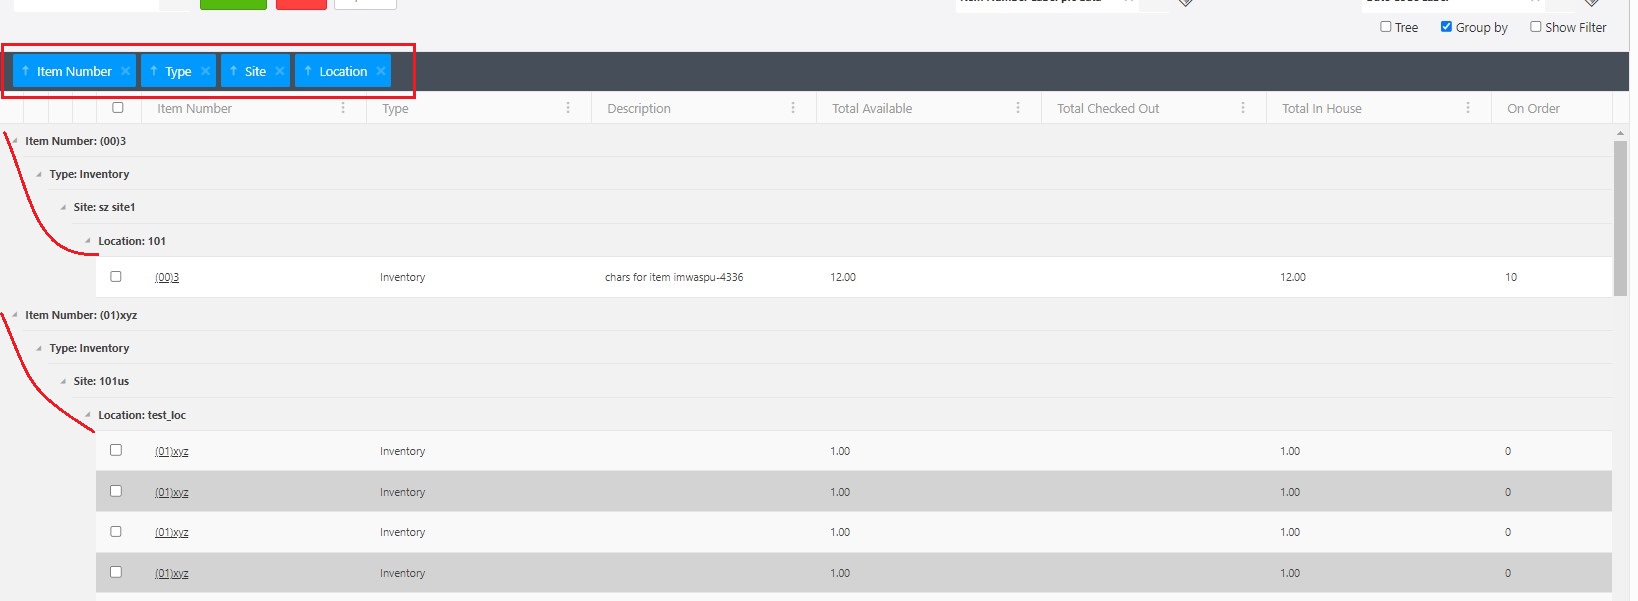Tick the select-all header checkbox
The width and height of the screenshot is (1638, 601).
pos(118,107)
